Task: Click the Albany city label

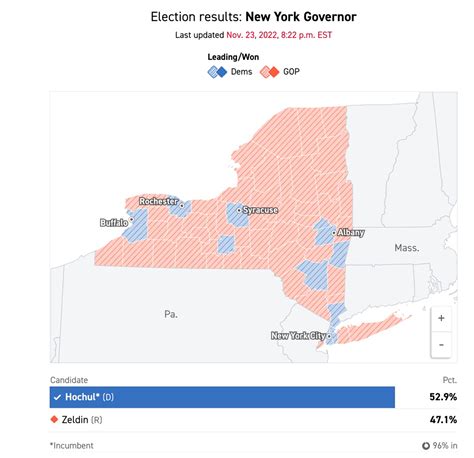Action: point(351,232)
